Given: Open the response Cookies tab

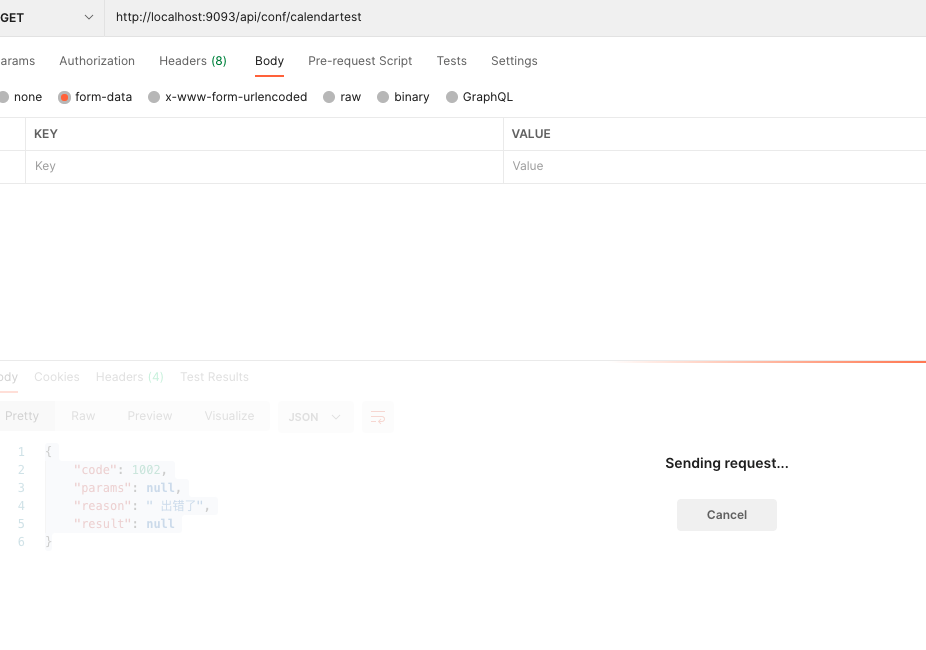Looking at the screenshot, I should [57, 377].
